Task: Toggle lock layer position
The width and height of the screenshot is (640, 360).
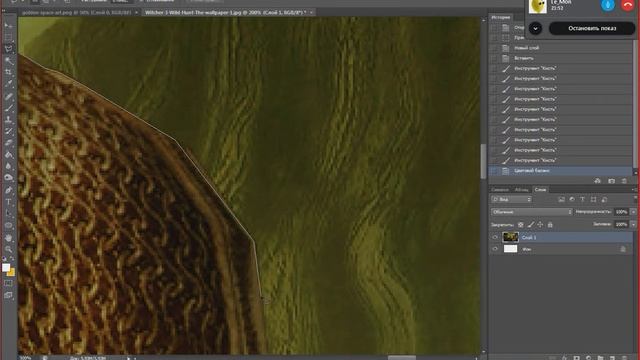Action: coord(540,224)
